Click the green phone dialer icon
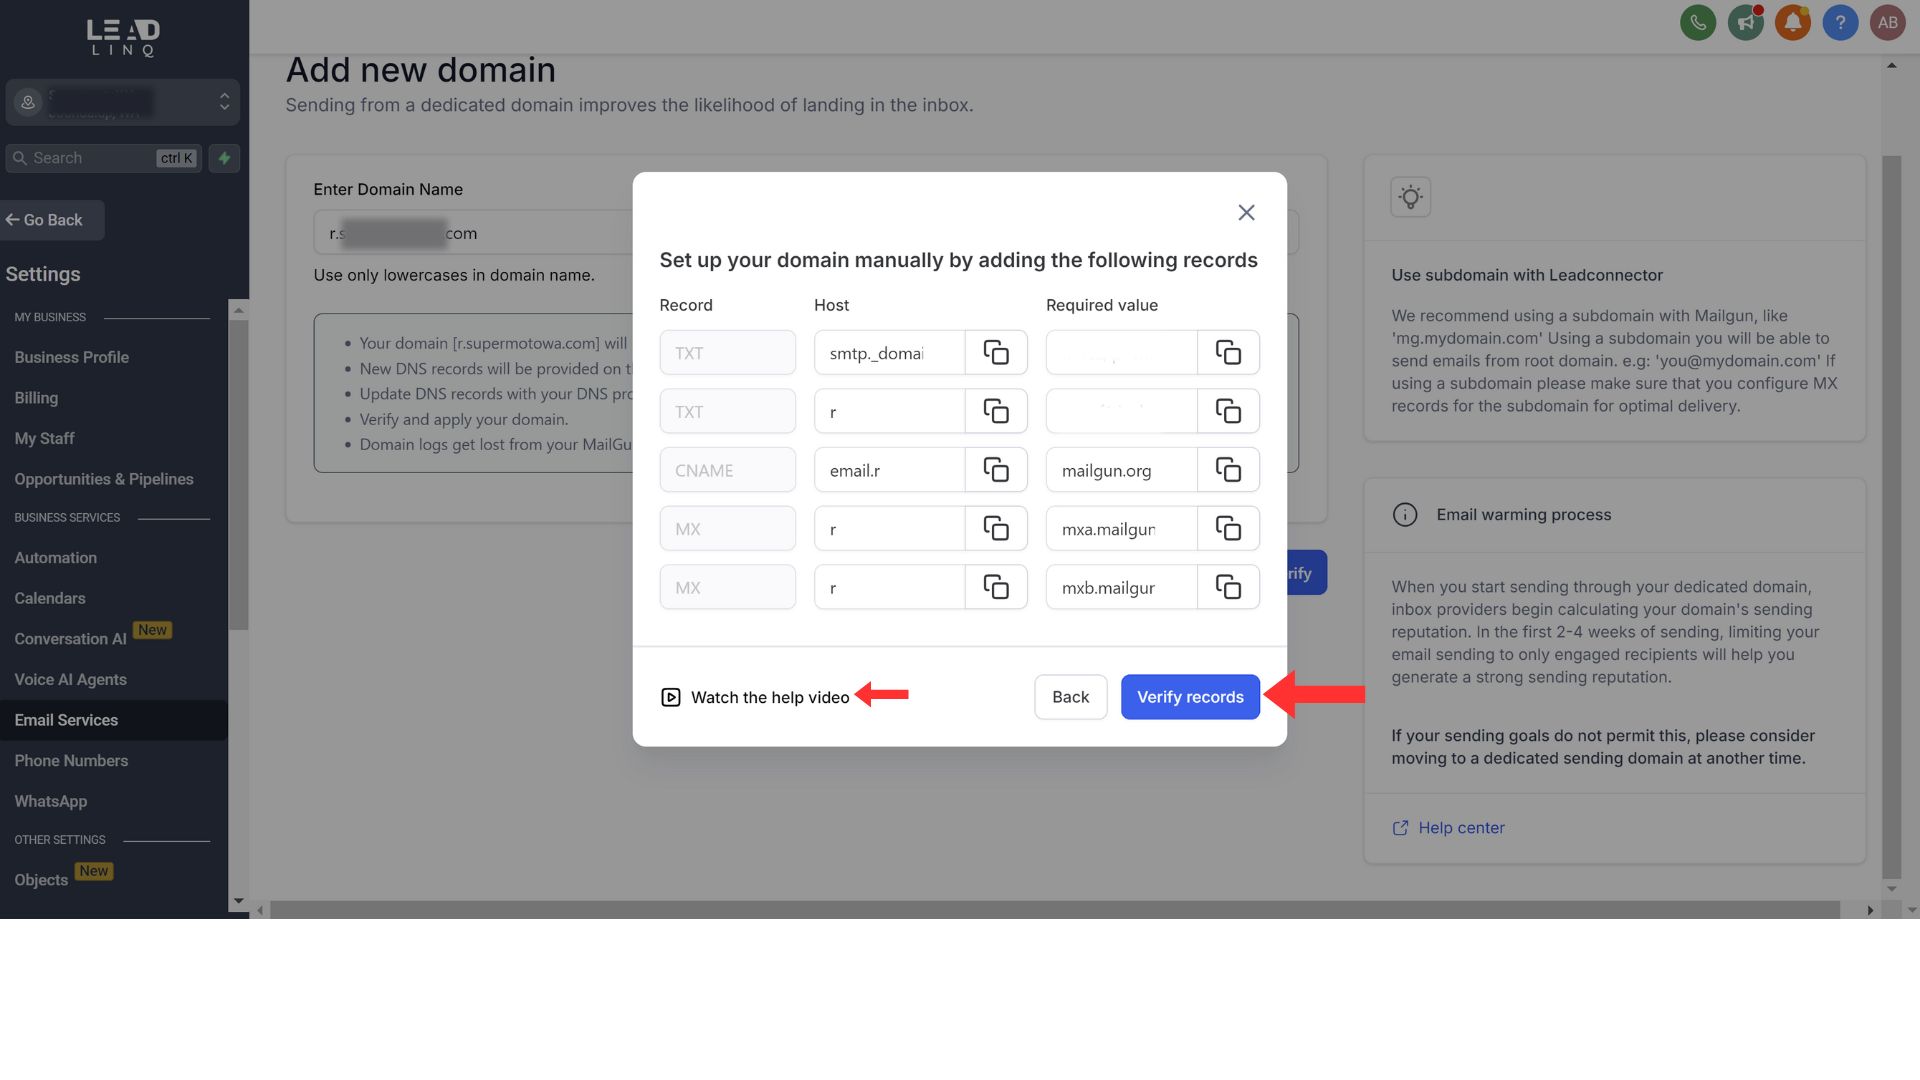This screenshot has height=1080, width=1920. click(1697, 22)
